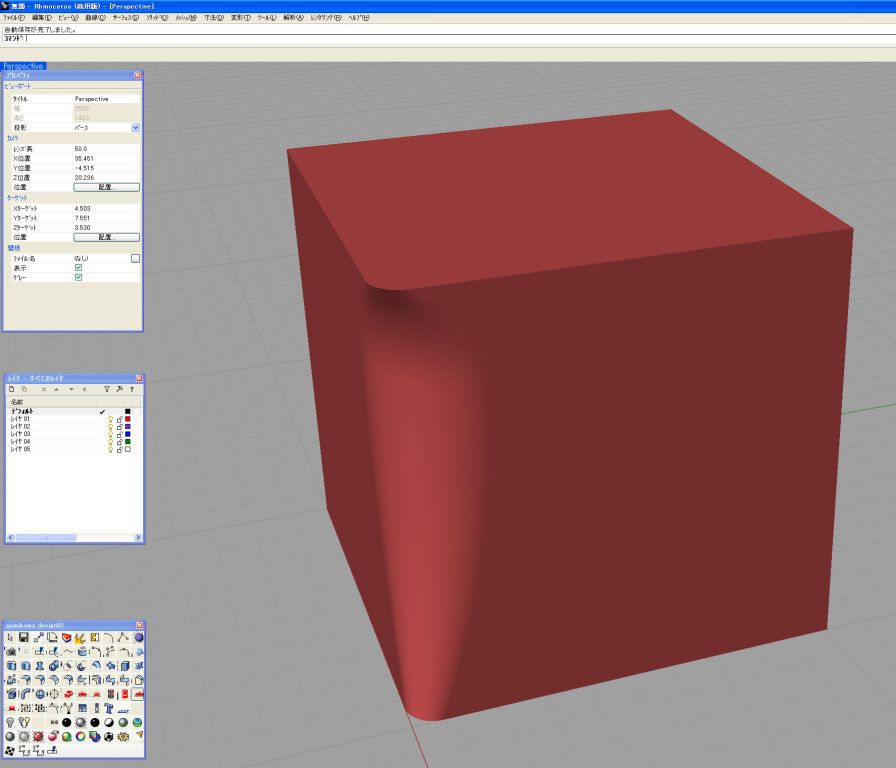The width and height of the screenshot is (896, 768).
Task: Select the arrow pointer tool
Action: [10, 637]
